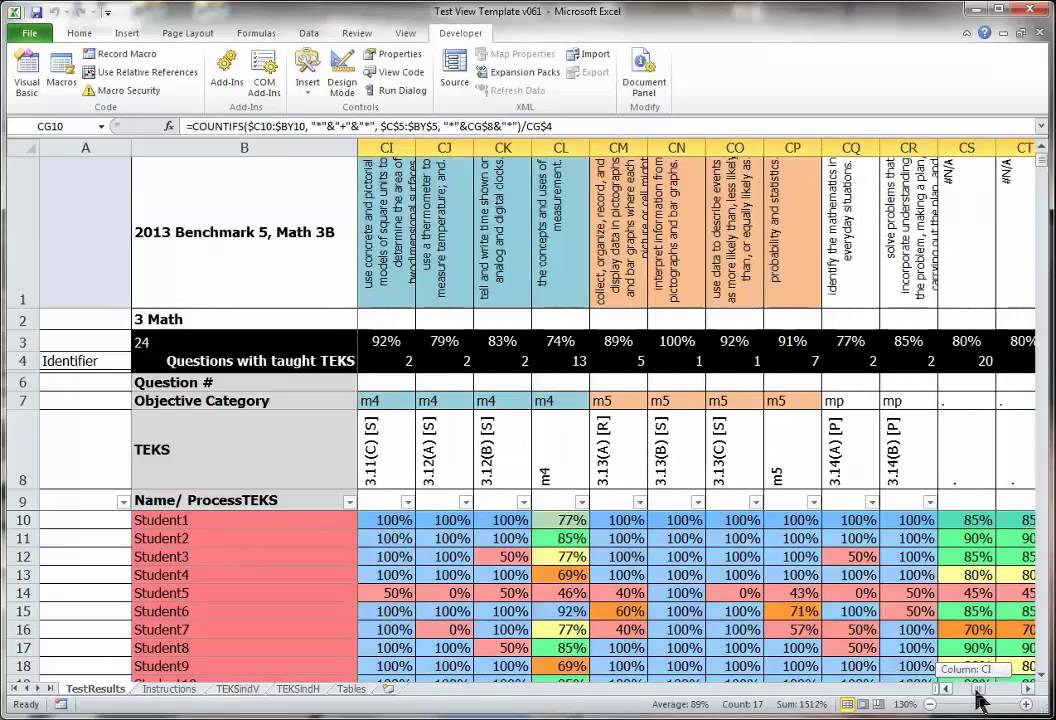Select column header CM
The image size is (1056, 720).
(618, 148)
